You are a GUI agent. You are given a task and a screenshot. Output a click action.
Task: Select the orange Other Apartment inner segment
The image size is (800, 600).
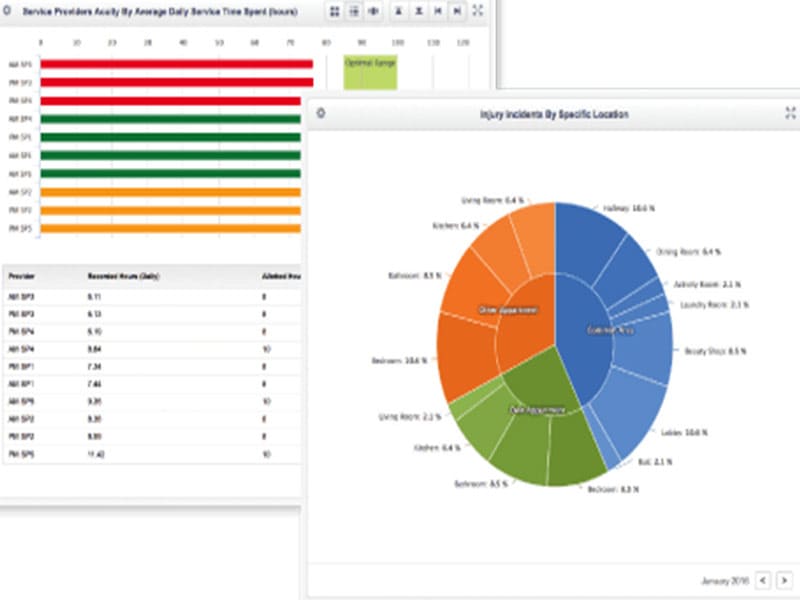[x=528, y=316]
